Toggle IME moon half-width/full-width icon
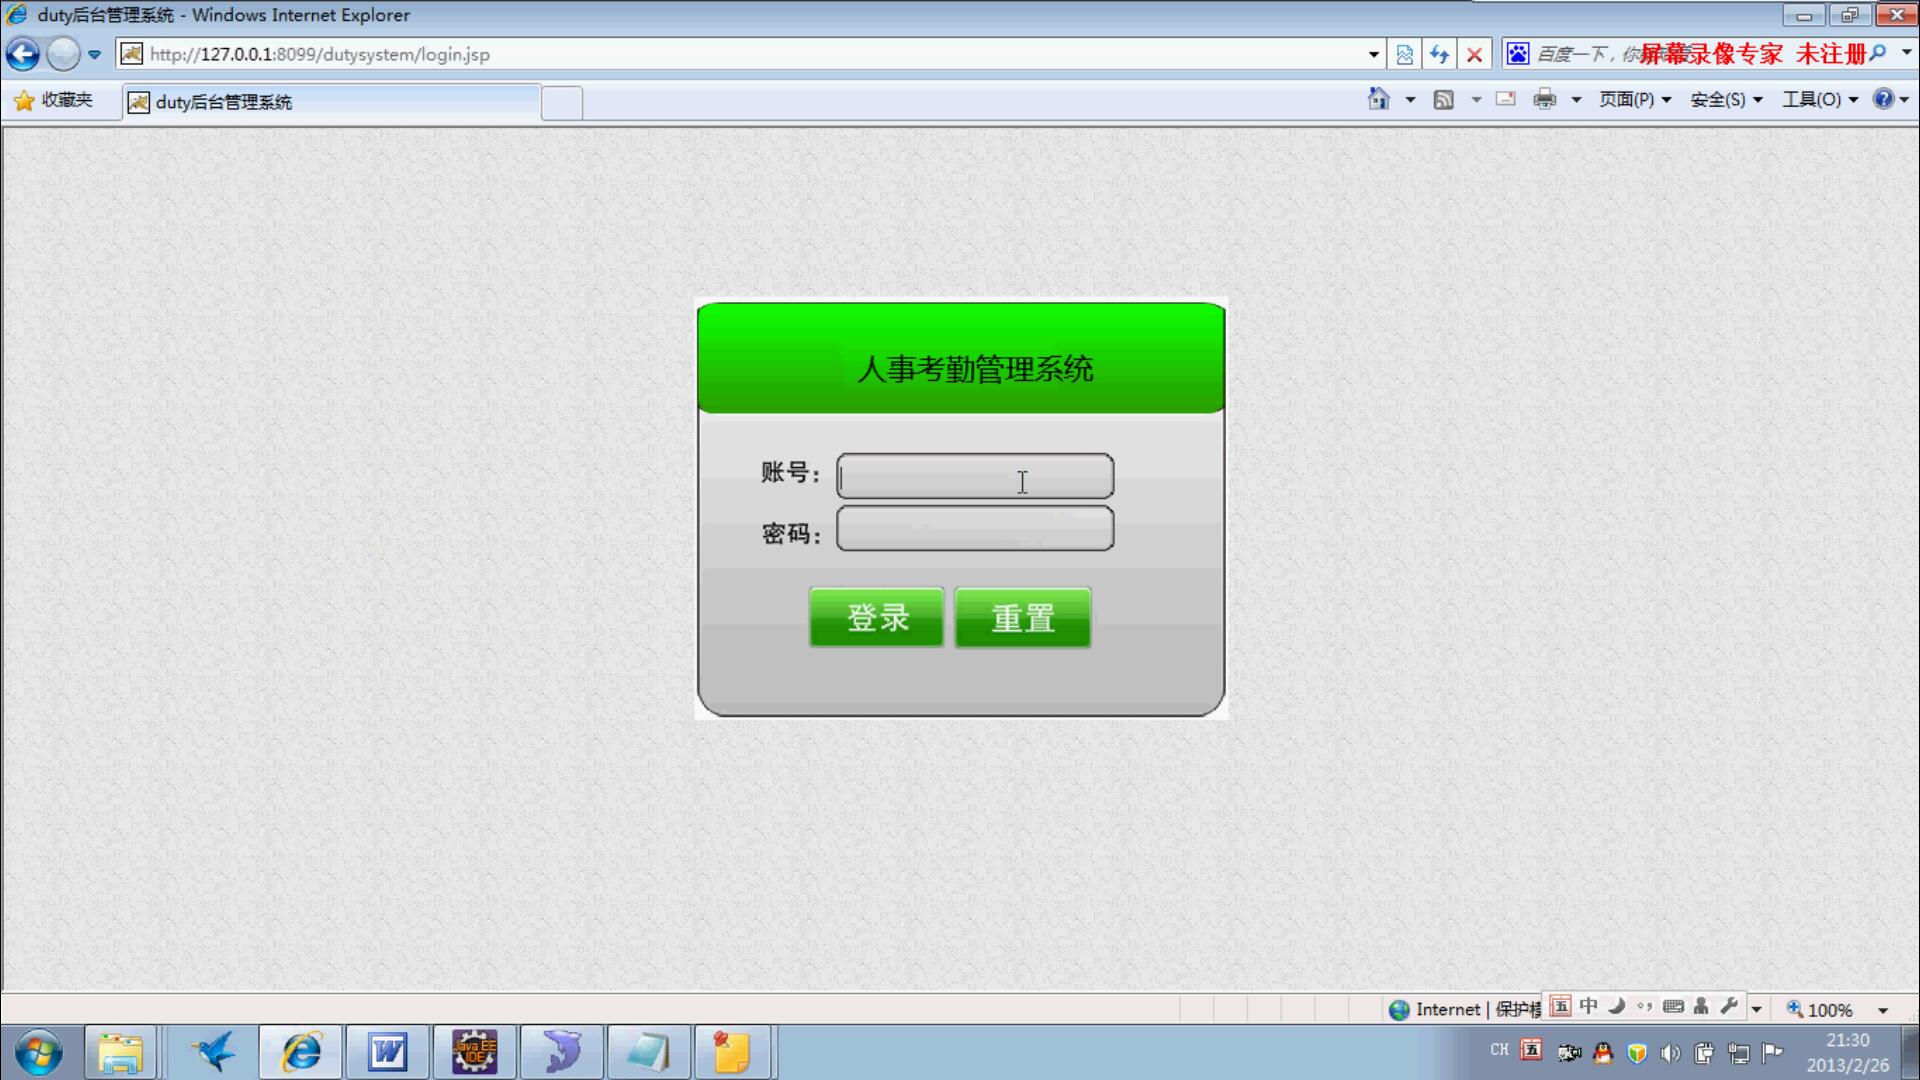 1616,1006
